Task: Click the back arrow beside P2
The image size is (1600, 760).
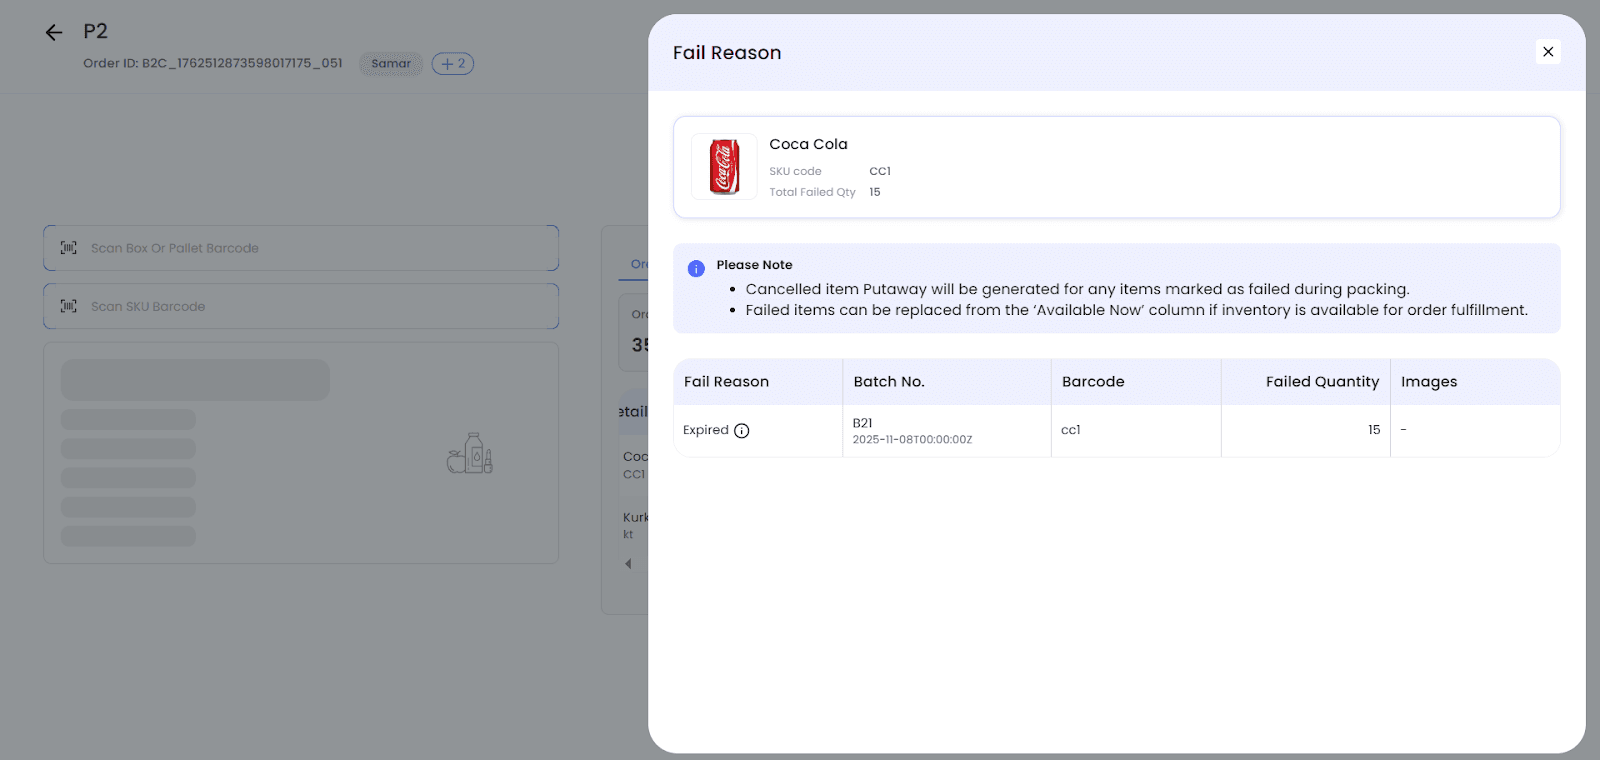Action: tap(54, 33)
